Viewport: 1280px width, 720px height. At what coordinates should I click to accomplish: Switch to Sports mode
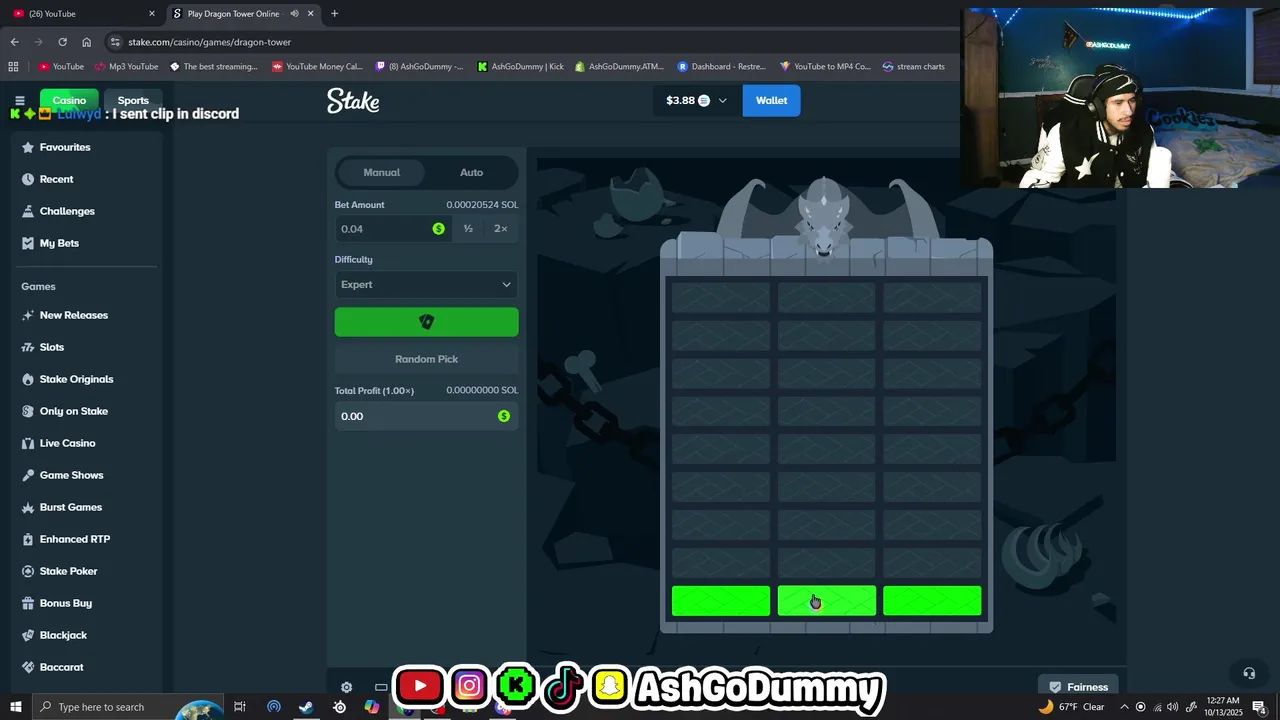click(133, 100)
